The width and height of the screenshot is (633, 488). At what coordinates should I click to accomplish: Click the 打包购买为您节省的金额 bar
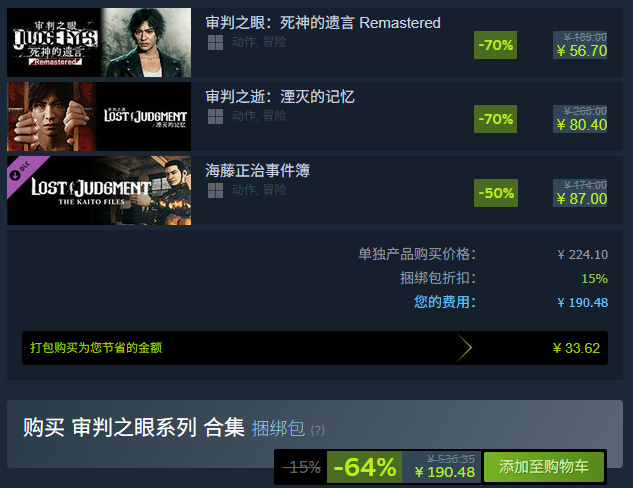pos(315,348)
